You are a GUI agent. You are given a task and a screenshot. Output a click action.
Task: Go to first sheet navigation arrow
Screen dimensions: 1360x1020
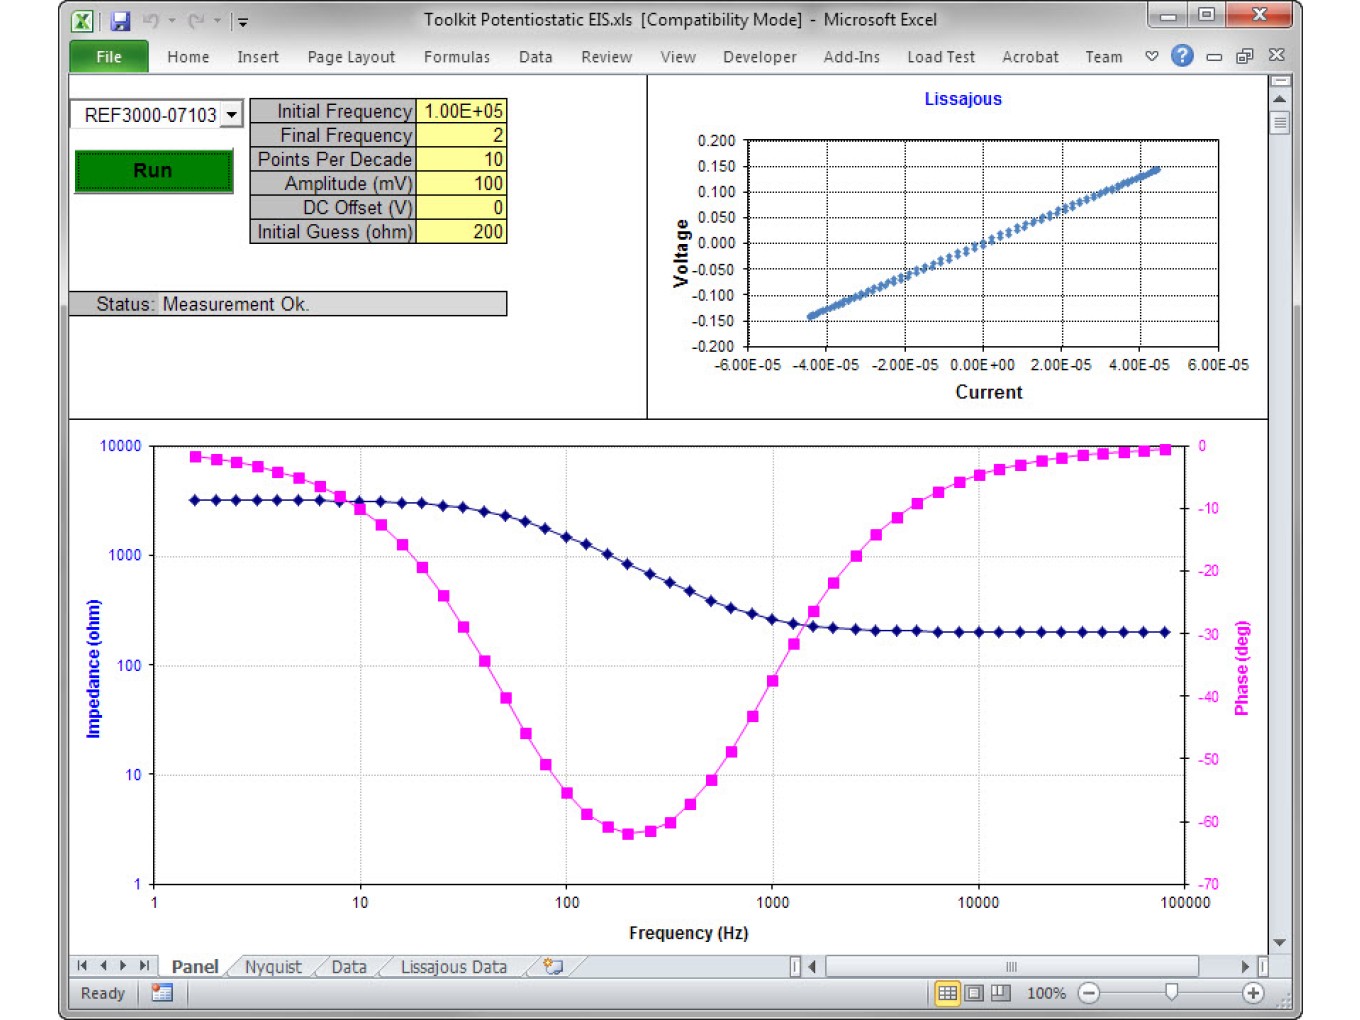[82, 966]
